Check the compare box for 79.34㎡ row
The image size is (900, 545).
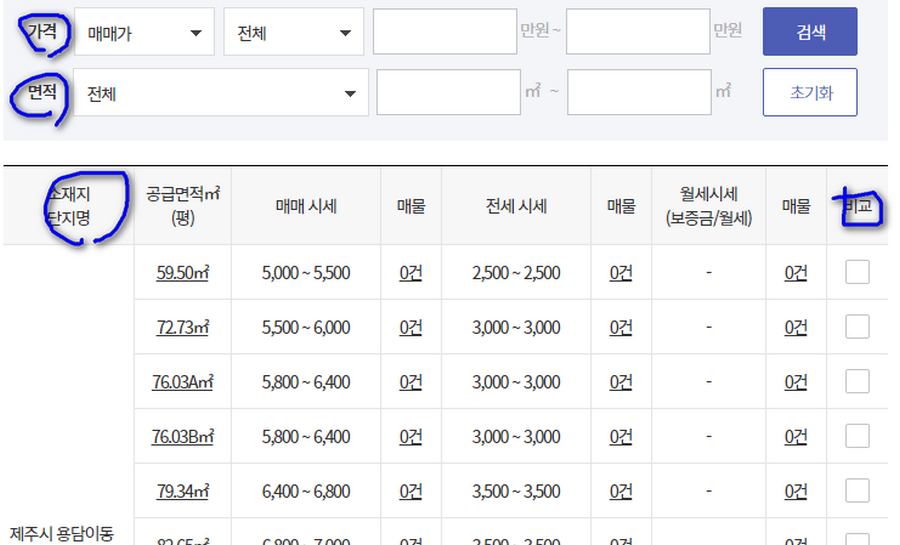857,490
